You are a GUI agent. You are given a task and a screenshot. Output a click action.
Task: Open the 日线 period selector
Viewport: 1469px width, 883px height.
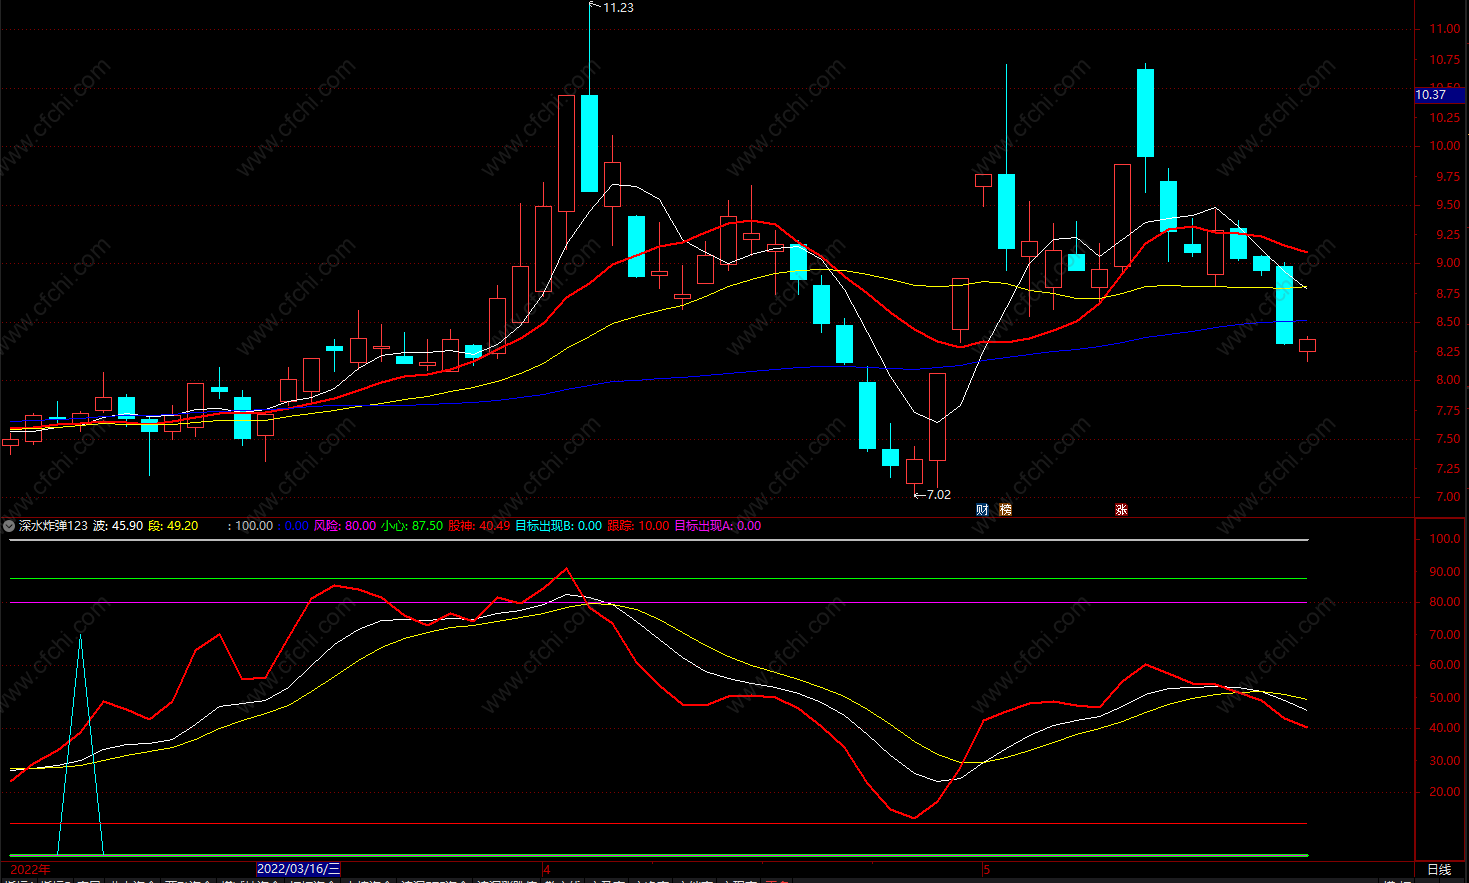click(x=1438, y=869)
